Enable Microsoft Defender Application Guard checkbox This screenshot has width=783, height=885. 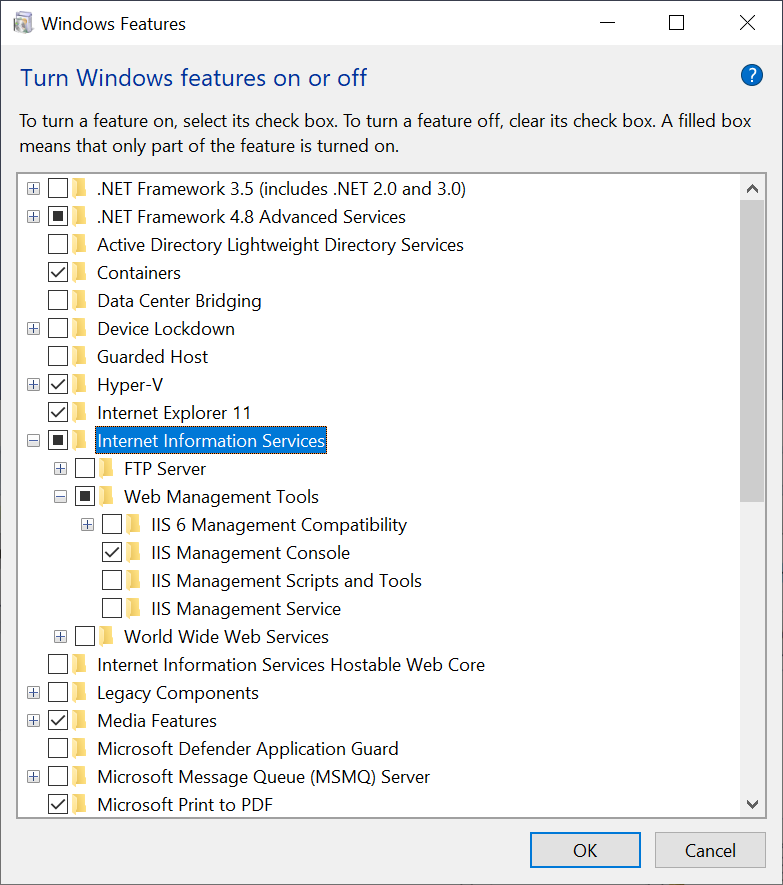point(58,748)
